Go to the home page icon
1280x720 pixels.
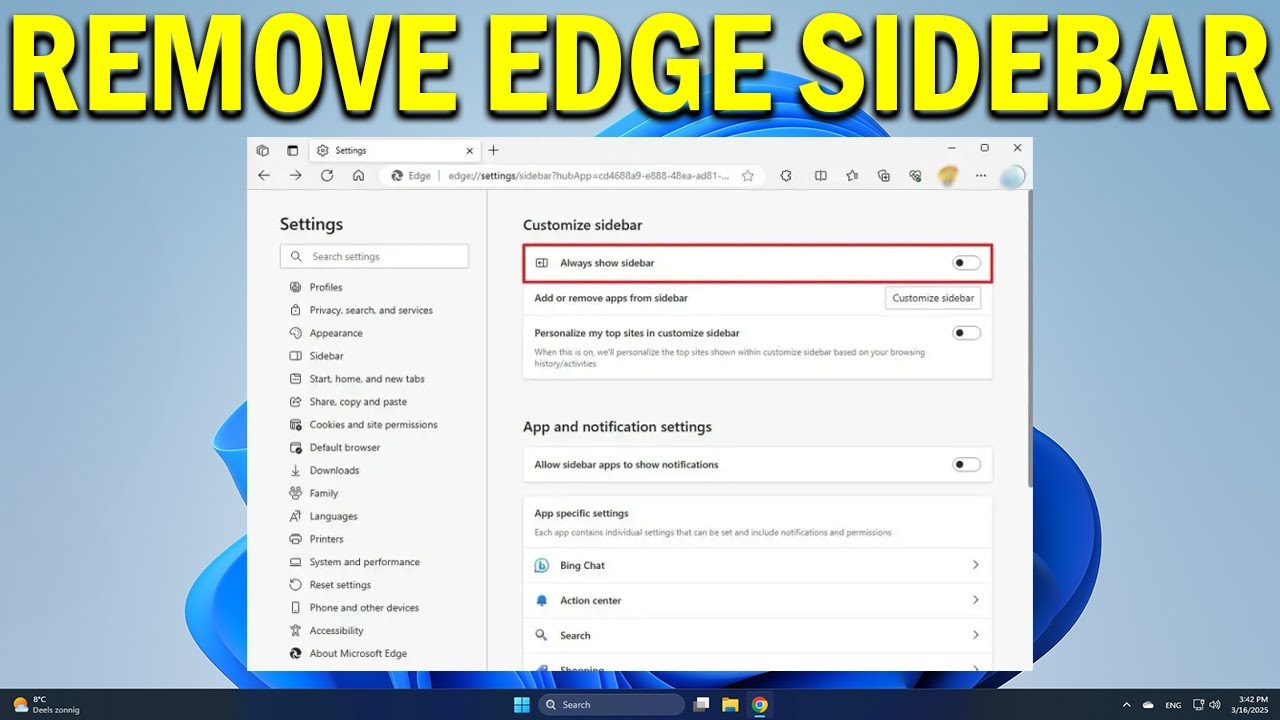click(x=358, y=175)
